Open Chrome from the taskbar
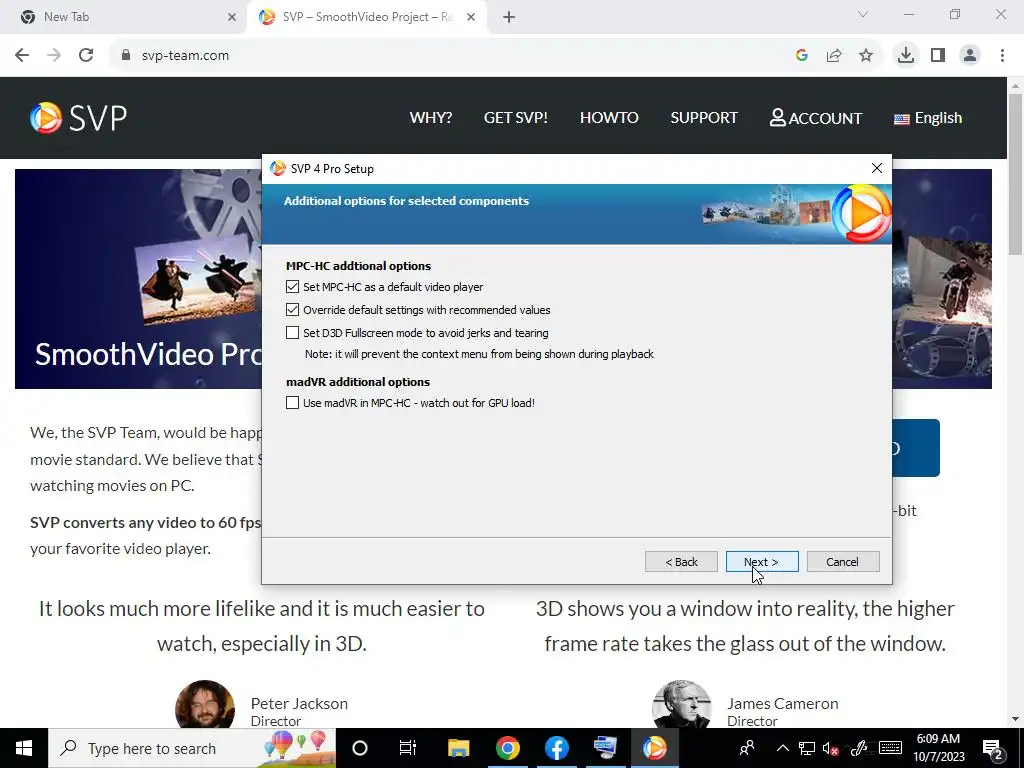This screenshot has width=1024, height=768. pos(507,748)
